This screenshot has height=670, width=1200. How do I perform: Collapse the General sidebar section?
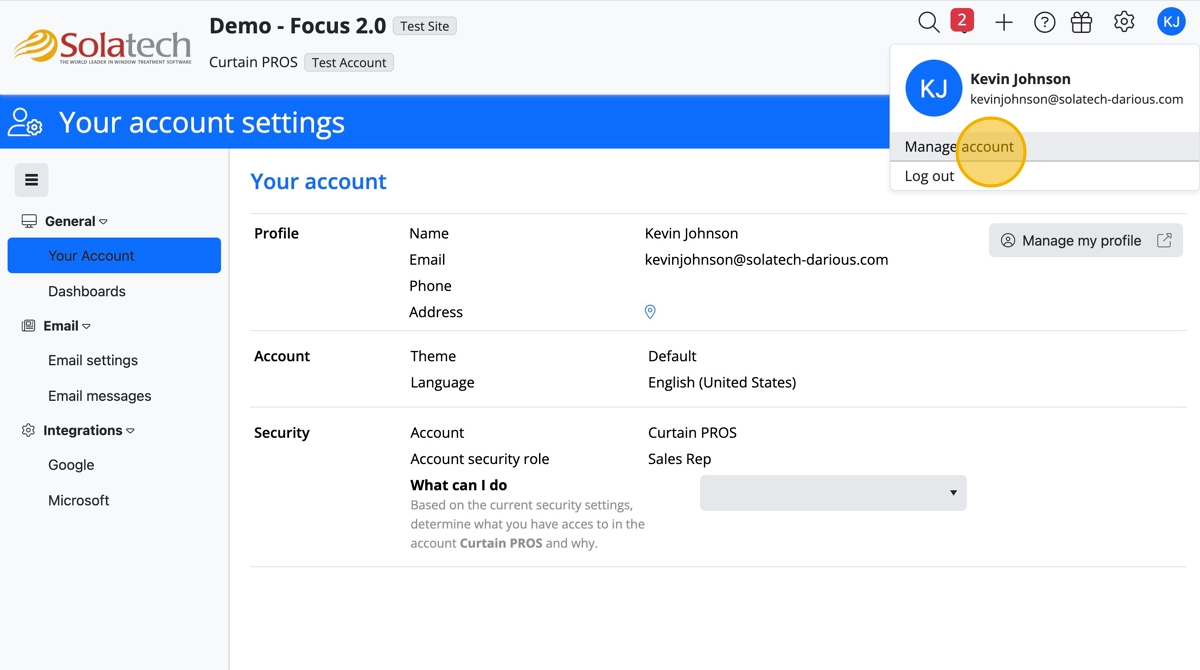tap(75, 221)
